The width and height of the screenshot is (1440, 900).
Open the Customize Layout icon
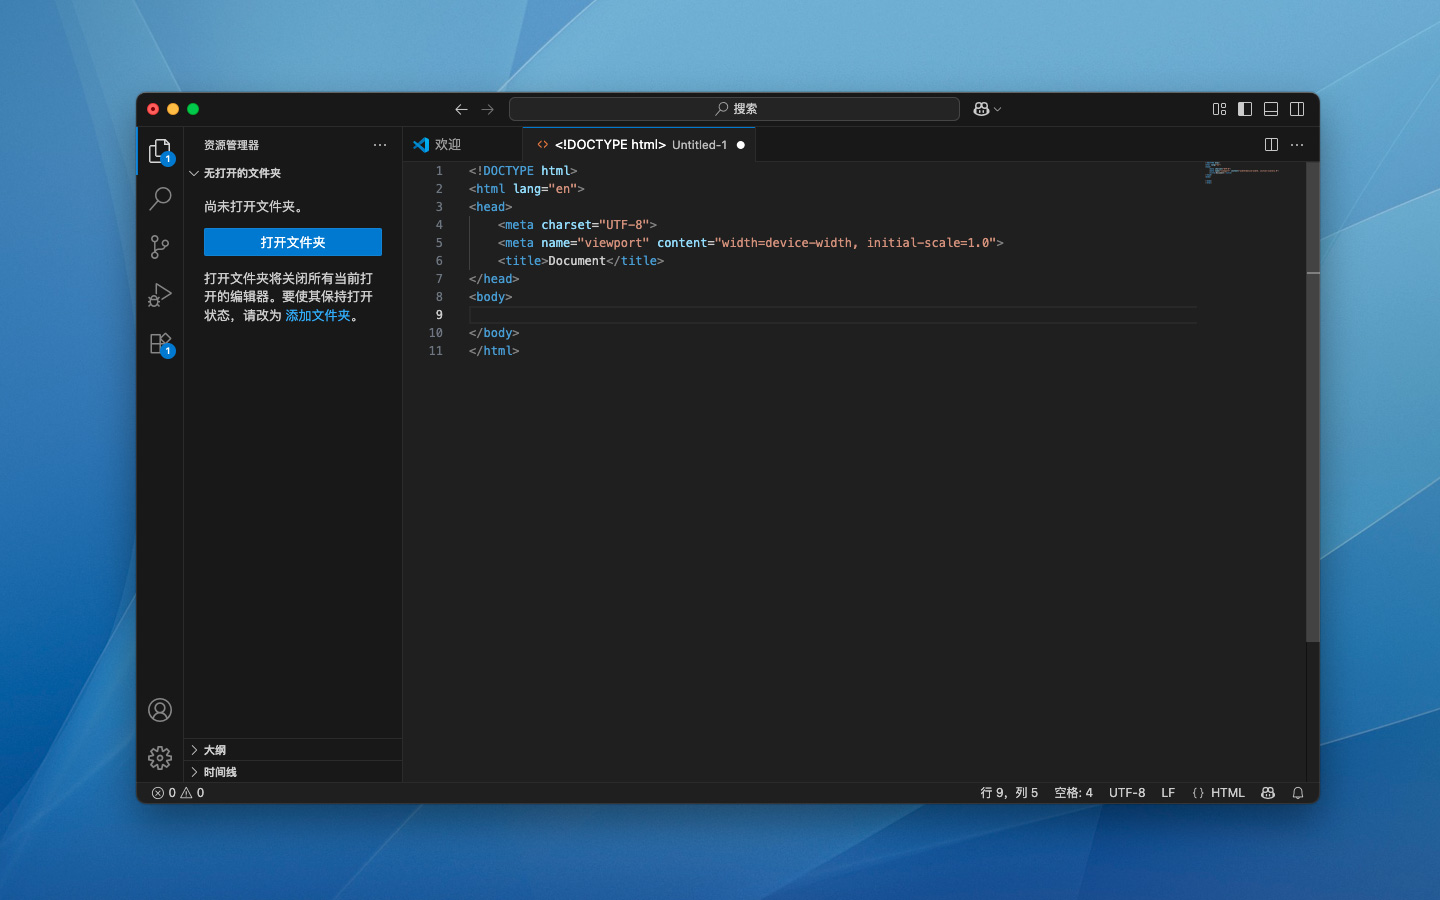(x=1219, y=109)
